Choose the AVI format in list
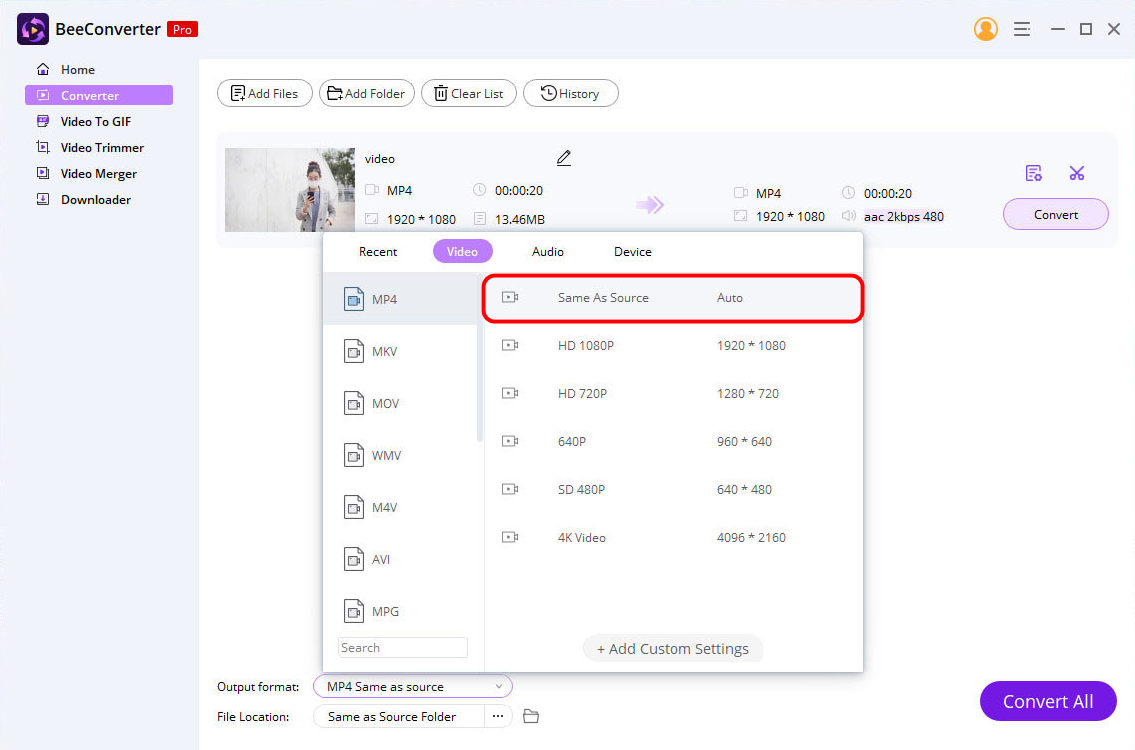 380,559
